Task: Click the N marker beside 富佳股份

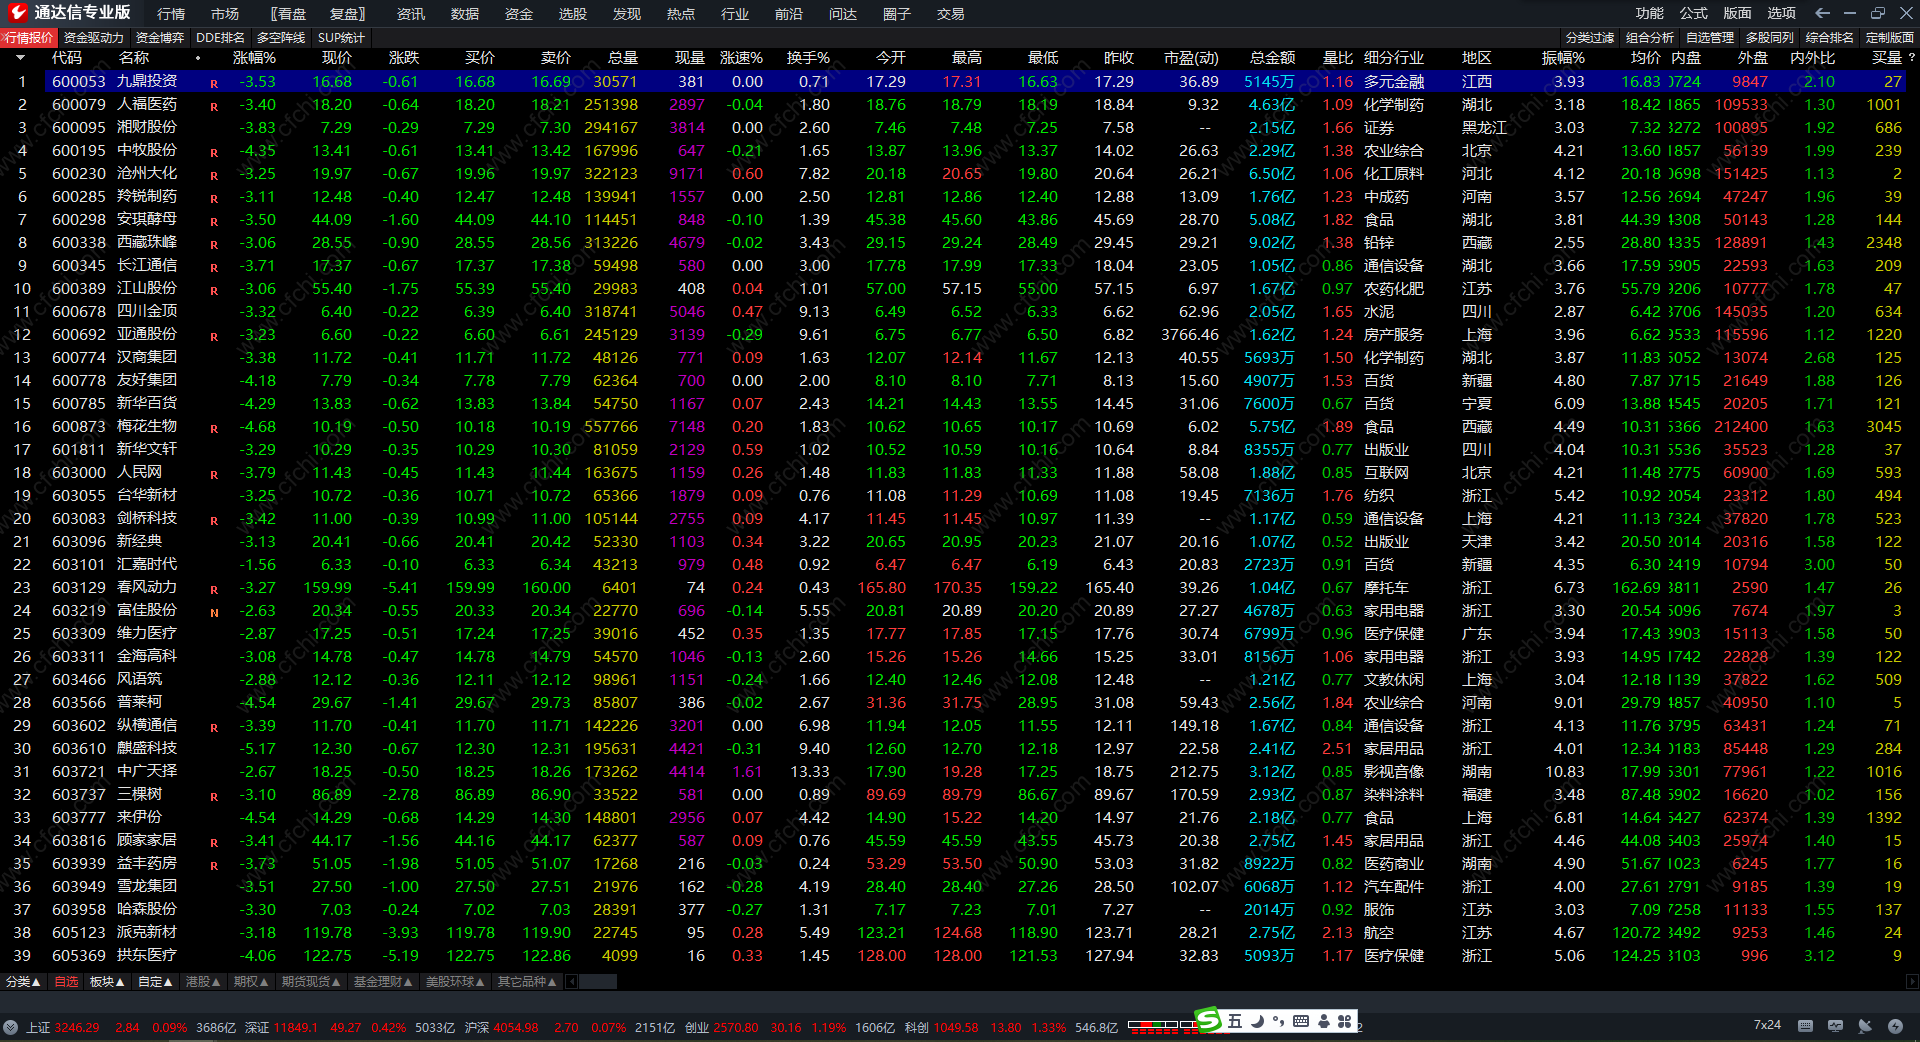Action: pos(214,612)
